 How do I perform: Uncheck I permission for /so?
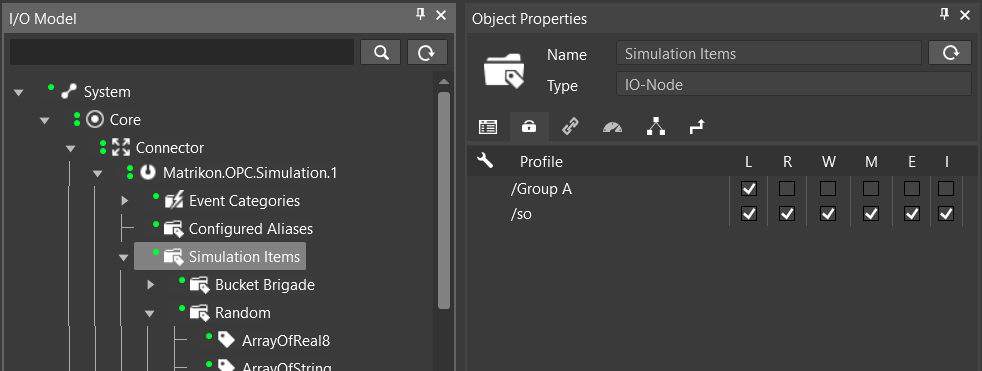coord(946,214)
